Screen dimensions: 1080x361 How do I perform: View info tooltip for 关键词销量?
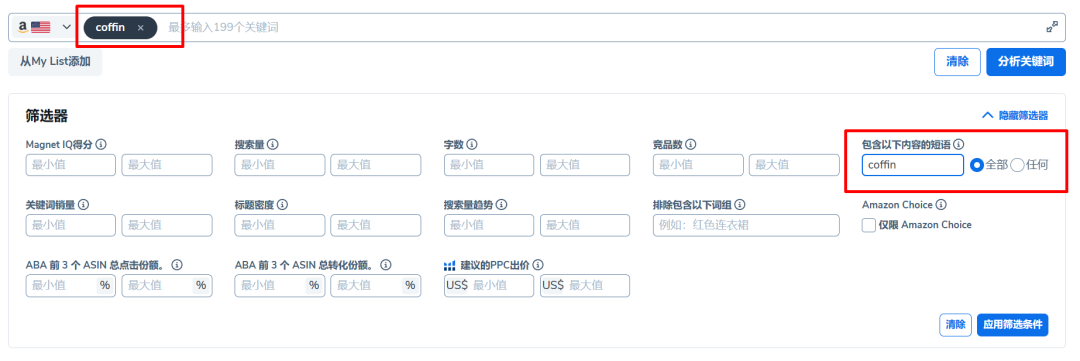84,205
